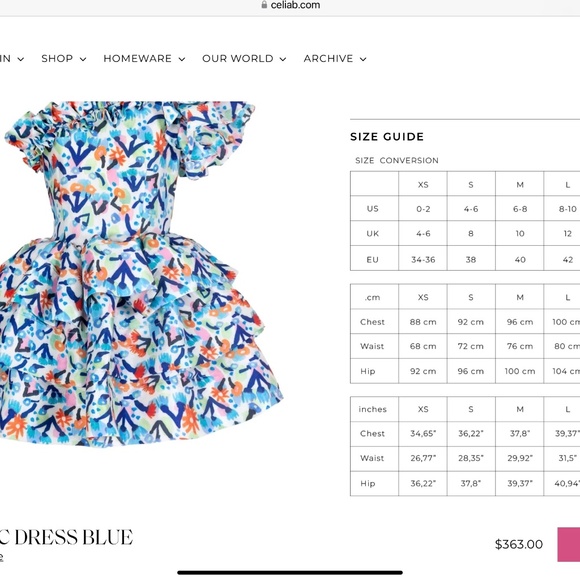Expand the ARCHIVE dropdown chevron
Screen dimensions: 580x580
point(363,59)
